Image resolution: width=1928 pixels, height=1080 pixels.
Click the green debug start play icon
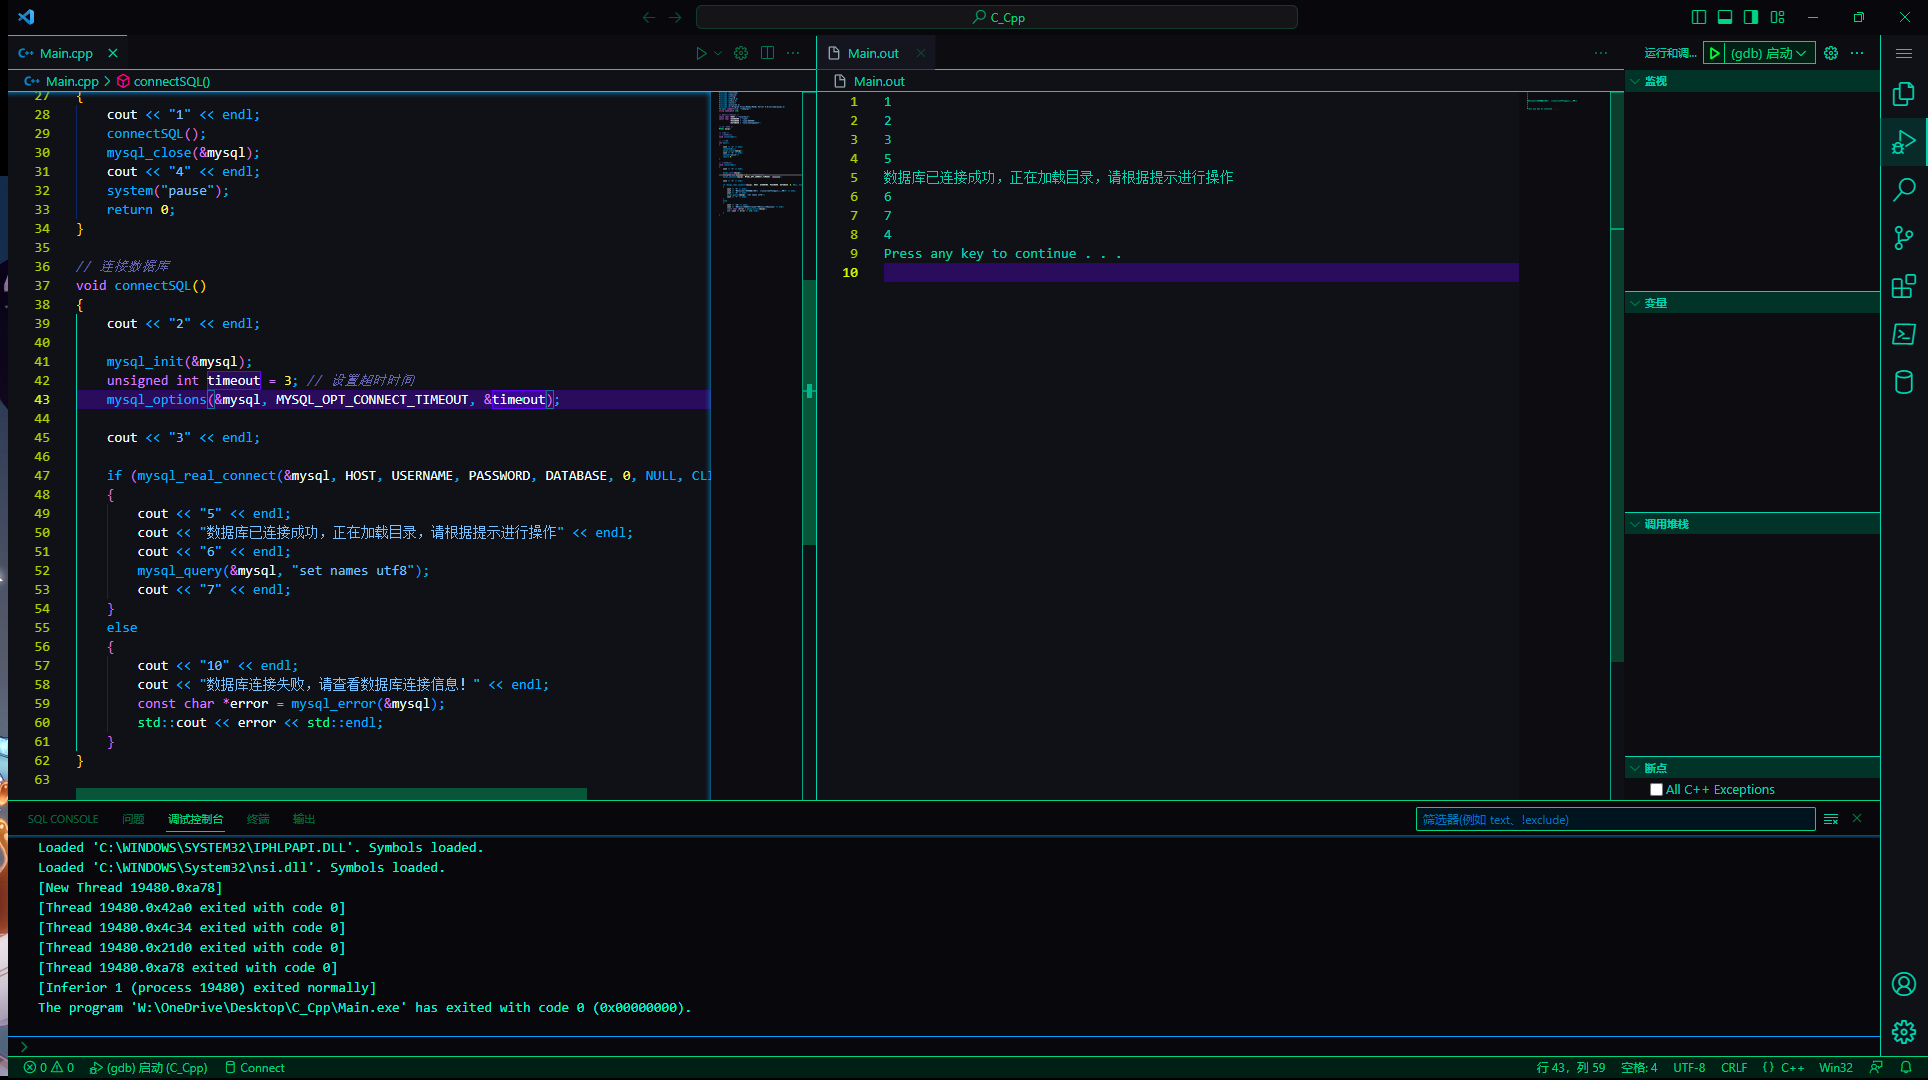1712,53
